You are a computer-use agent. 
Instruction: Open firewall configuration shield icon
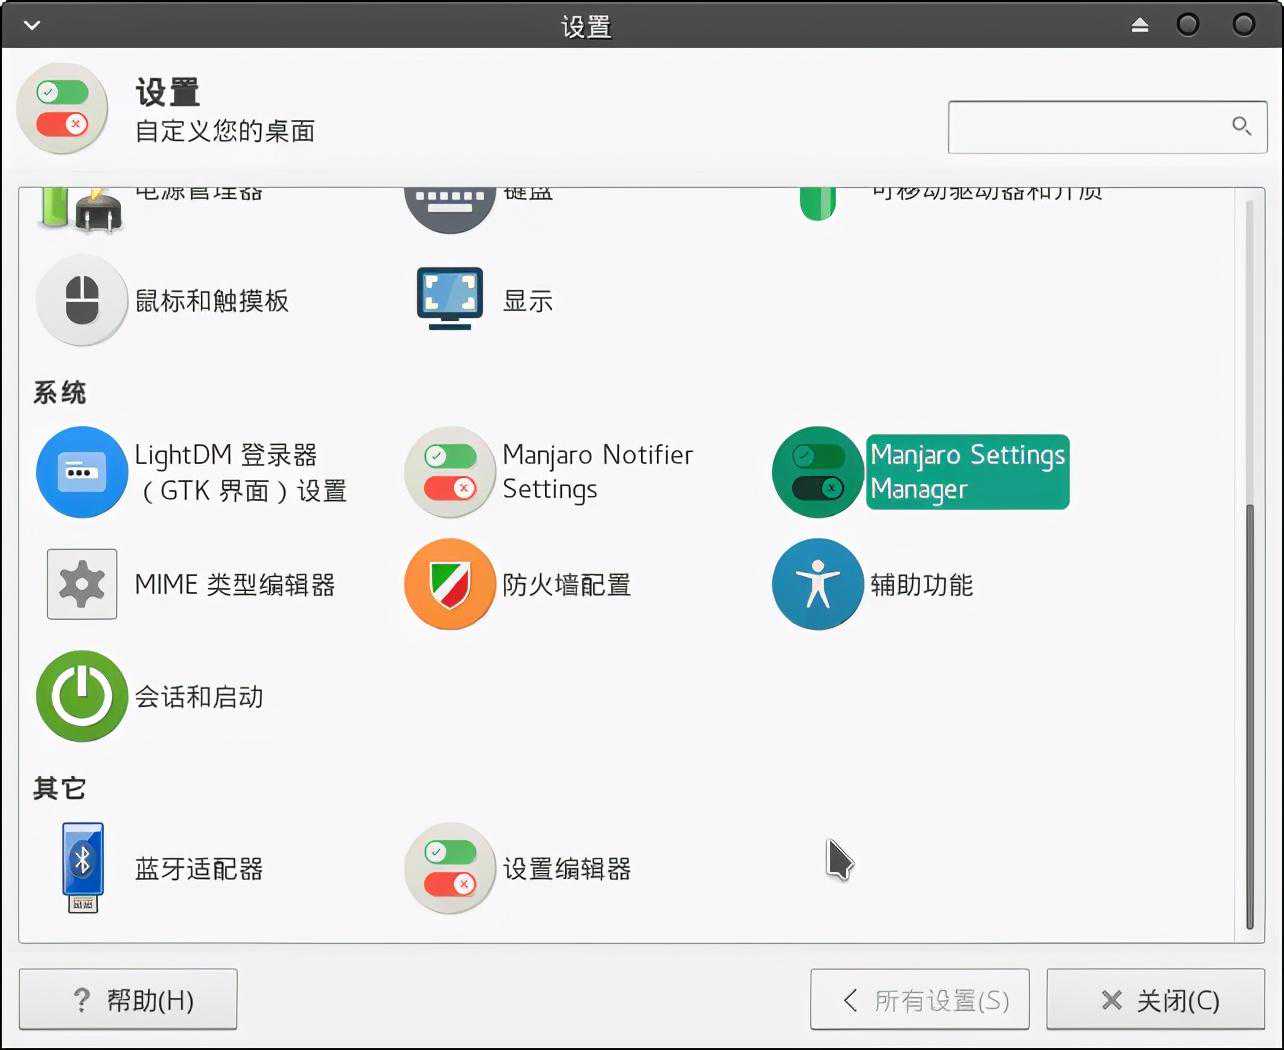[x=450, y=584]
